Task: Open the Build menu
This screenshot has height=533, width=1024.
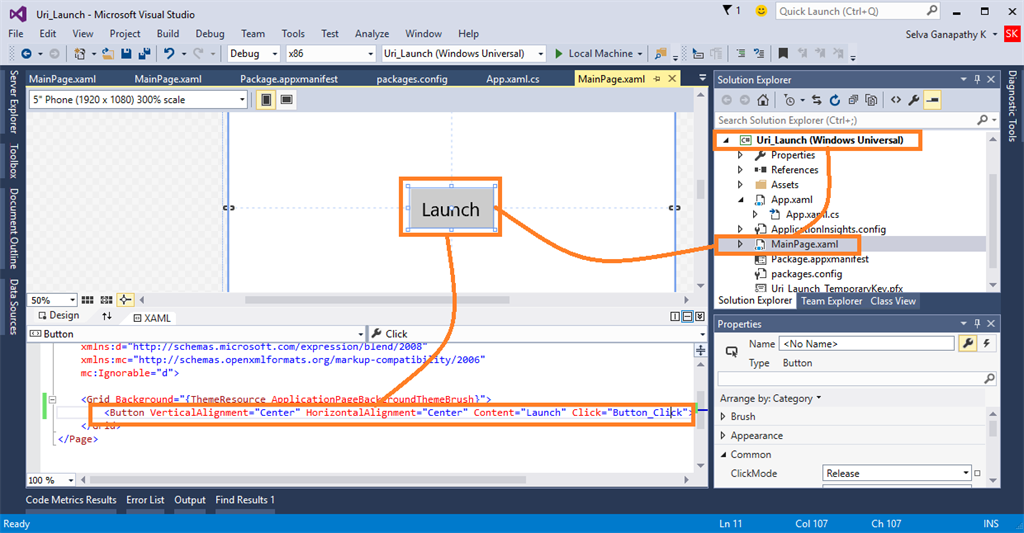Action: (167, 33)
